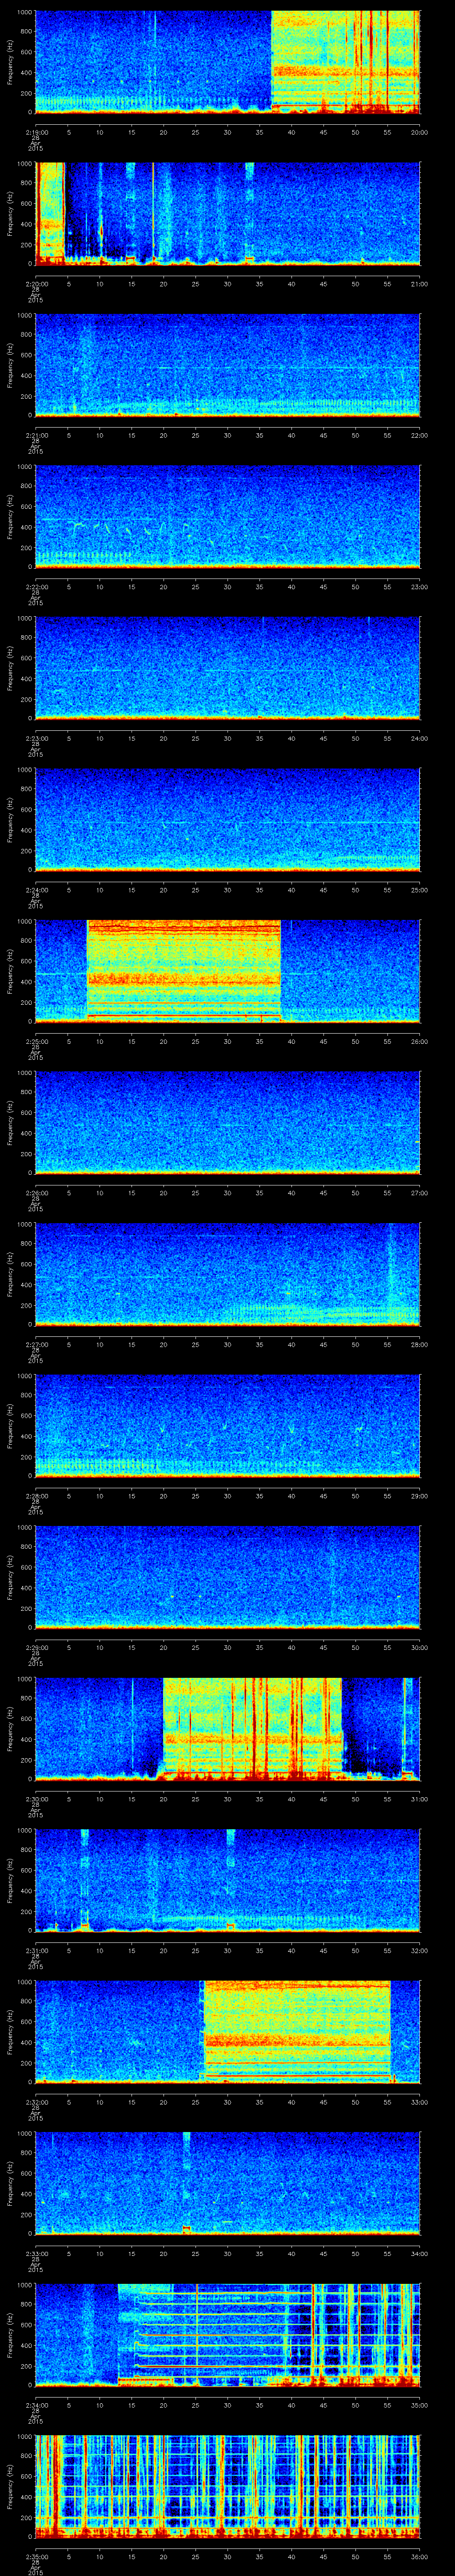Image resolution: width=455 pixels, height=2576 pixels.
Task: Click the 22:00 end time label
Action: tap(419, 435)
